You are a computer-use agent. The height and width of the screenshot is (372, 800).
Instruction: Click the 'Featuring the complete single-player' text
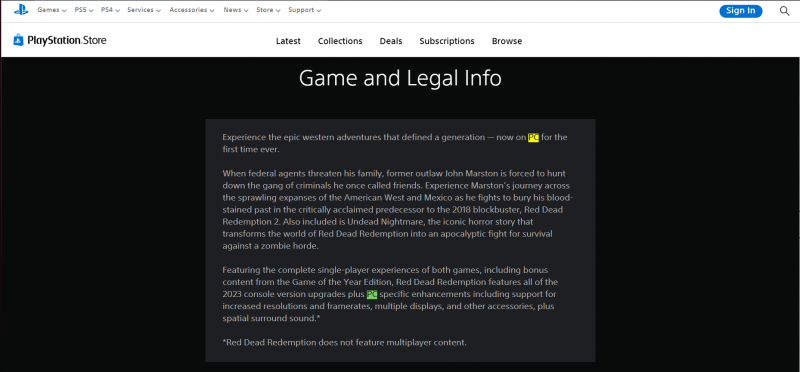coord(391,294)
